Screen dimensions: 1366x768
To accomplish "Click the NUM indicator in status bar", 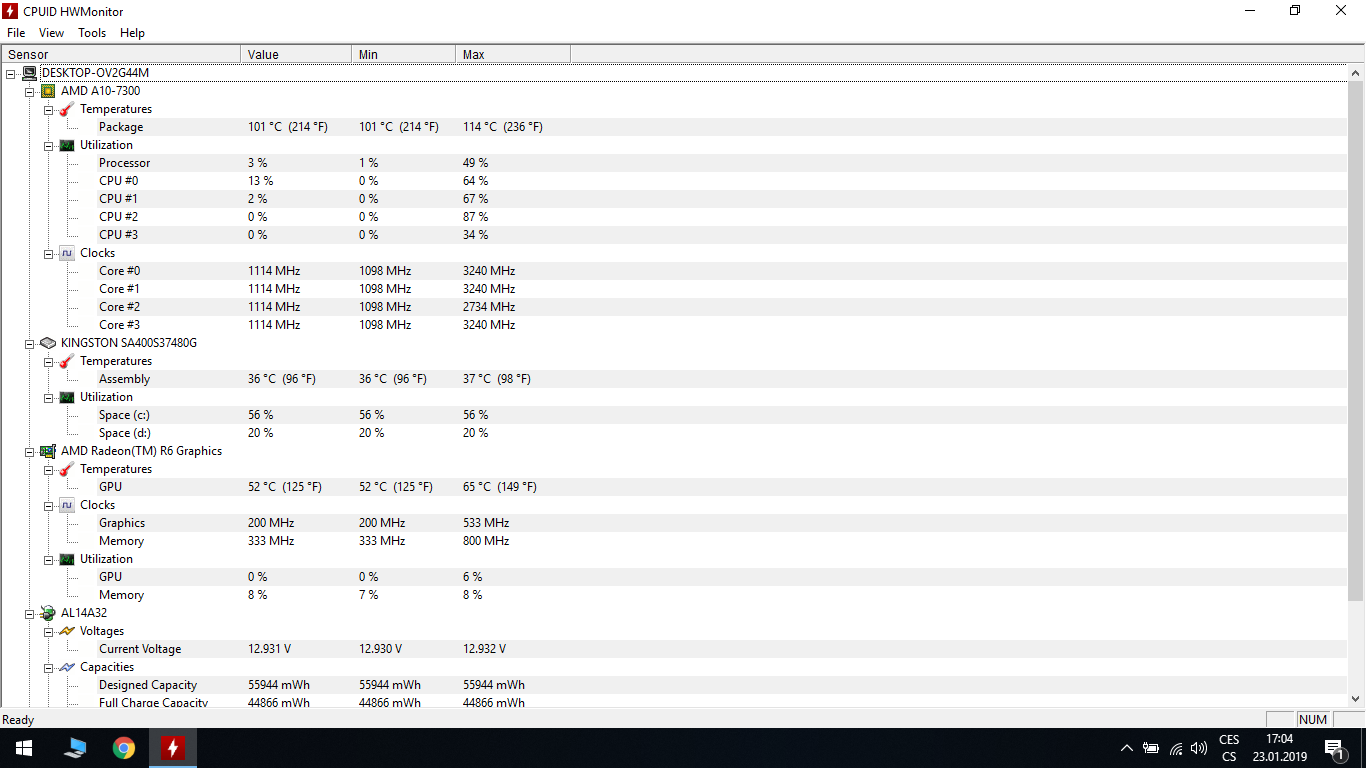I will click(1313, 719).
